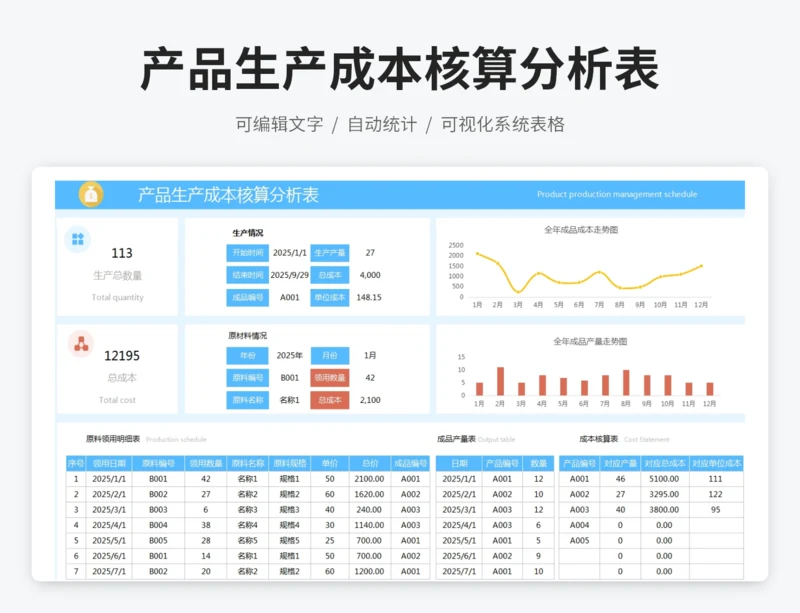Click the unit cost cell 122
The height and width of the screenshot is (613, 800).
pos(715,494)
